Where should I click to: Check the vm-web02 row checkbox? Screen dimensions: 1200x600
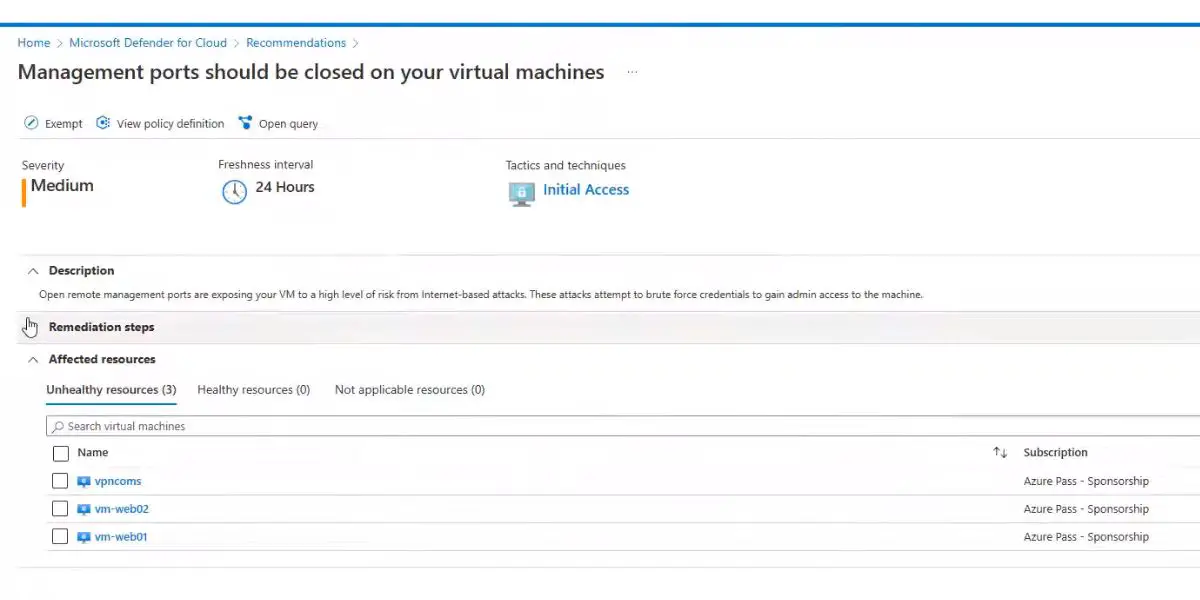(x=60, y=509)
